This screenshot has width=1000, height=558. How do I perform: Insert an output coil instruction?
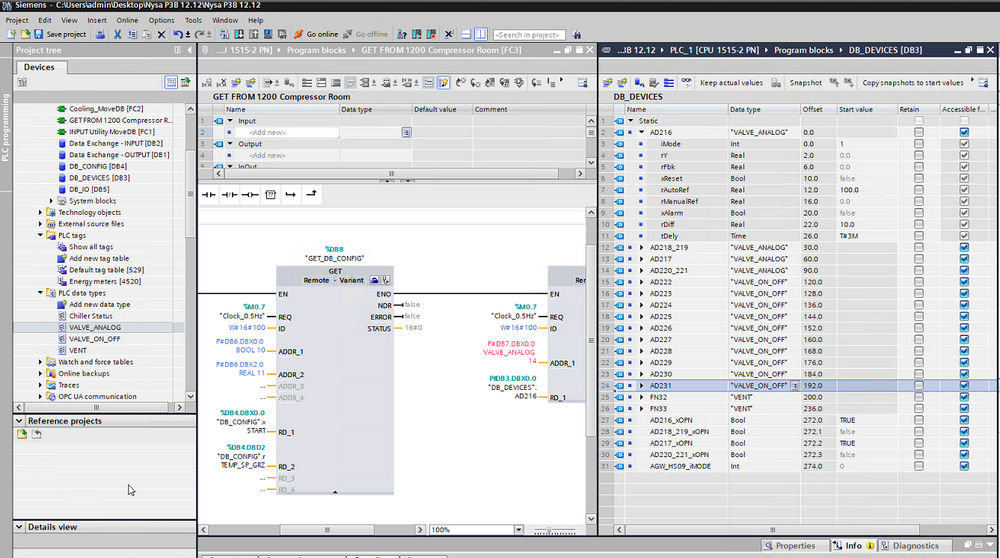(251, 194)
